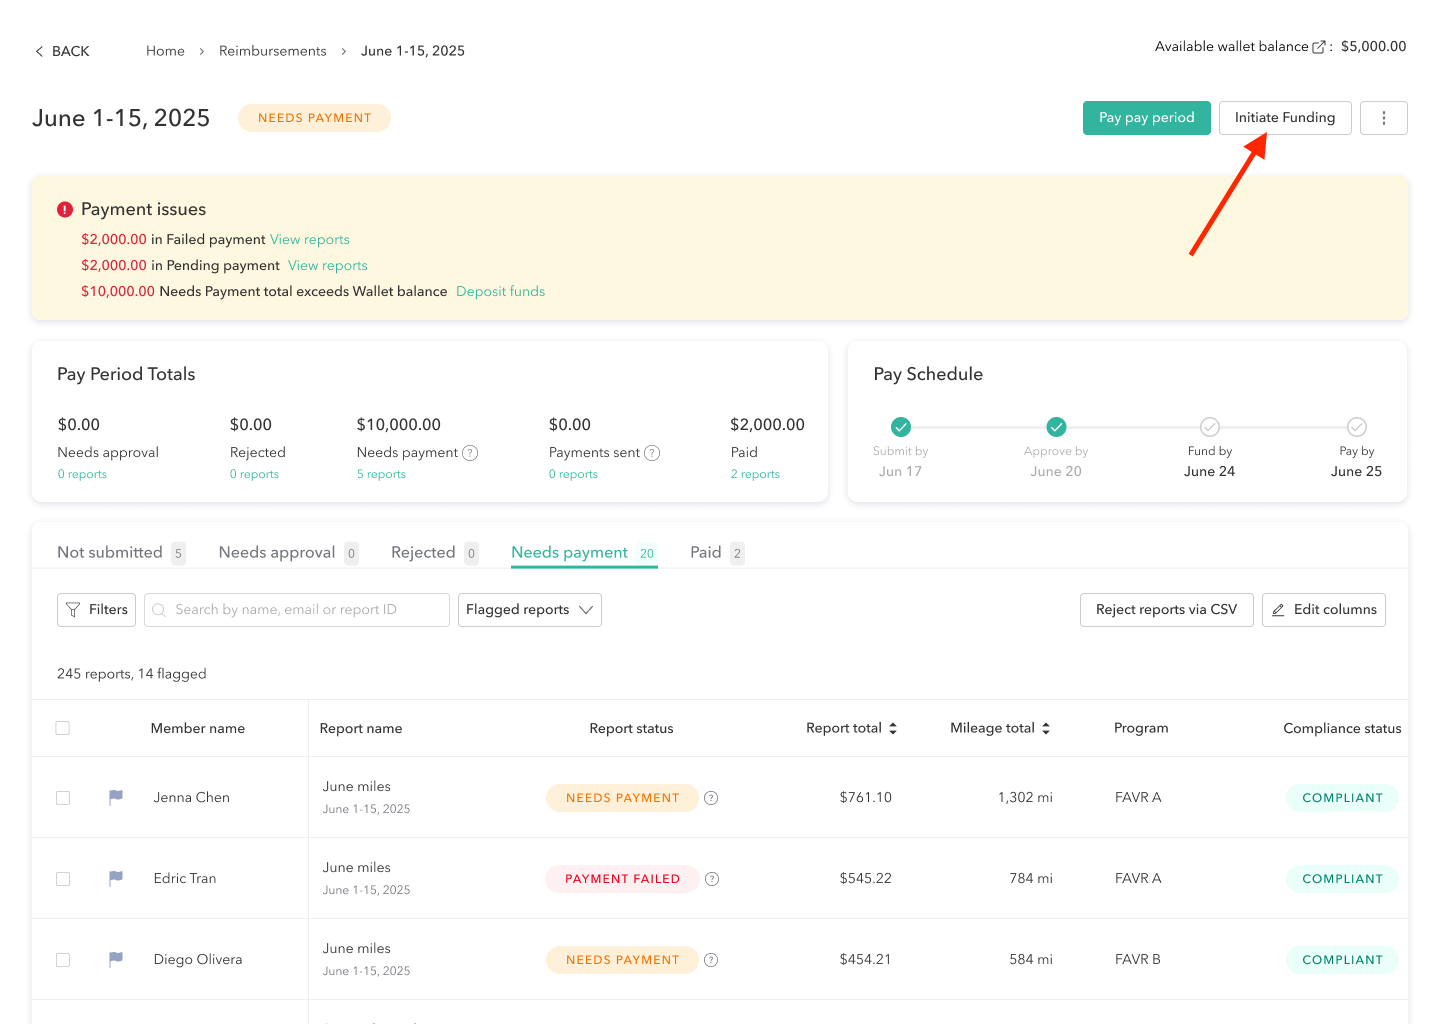Select Edric Tran's row checkbox

point(63,879)
